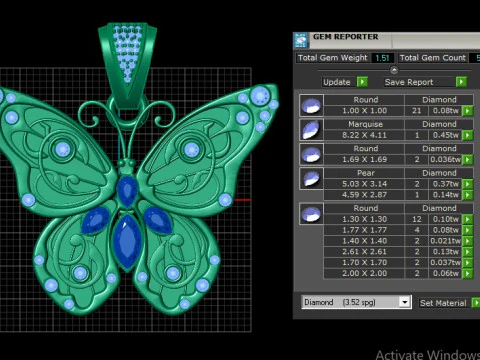Click the 0.37tw weight cell
Viewport: 480px width, 360px height.
pos(445,184)
